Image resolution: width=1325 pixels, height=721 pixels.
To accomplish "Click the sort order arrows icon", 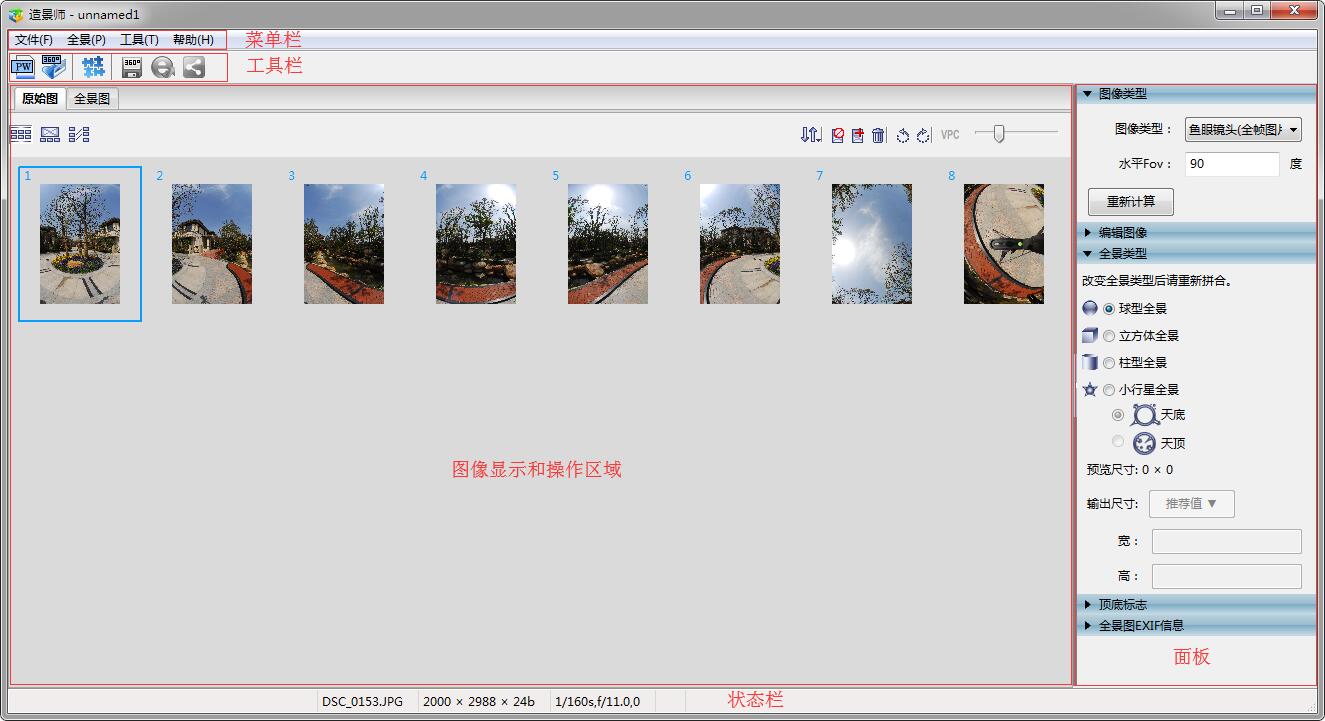I will tap(810, 135).
